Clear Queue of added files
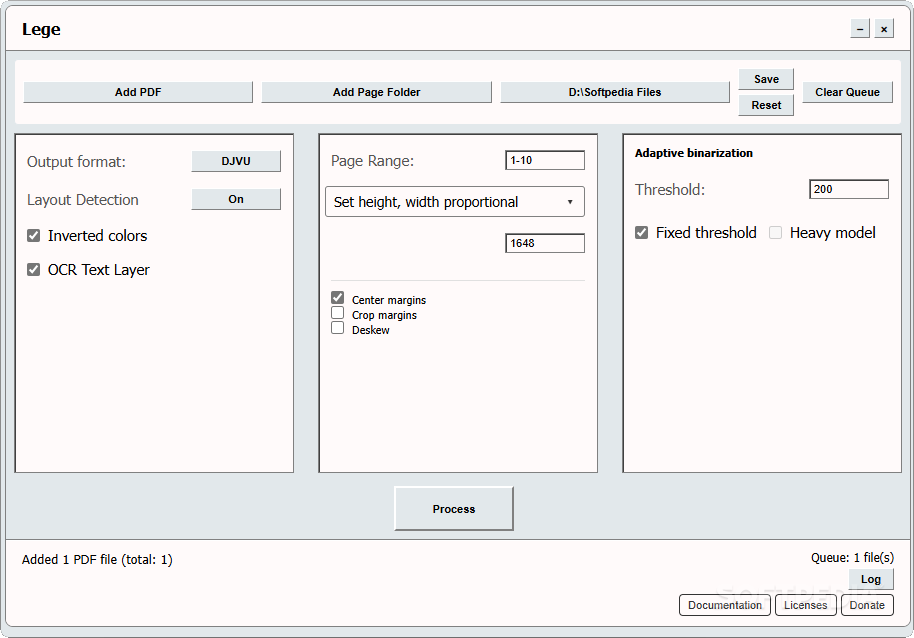This screenshot has width=914, height=638. (x=848, y=92)
